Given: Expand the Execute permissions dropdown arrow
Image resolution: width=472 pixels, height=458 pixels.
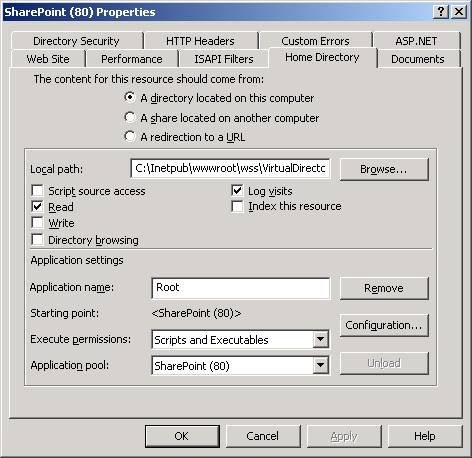Looking at the screenshot, I should coord(320,339).
